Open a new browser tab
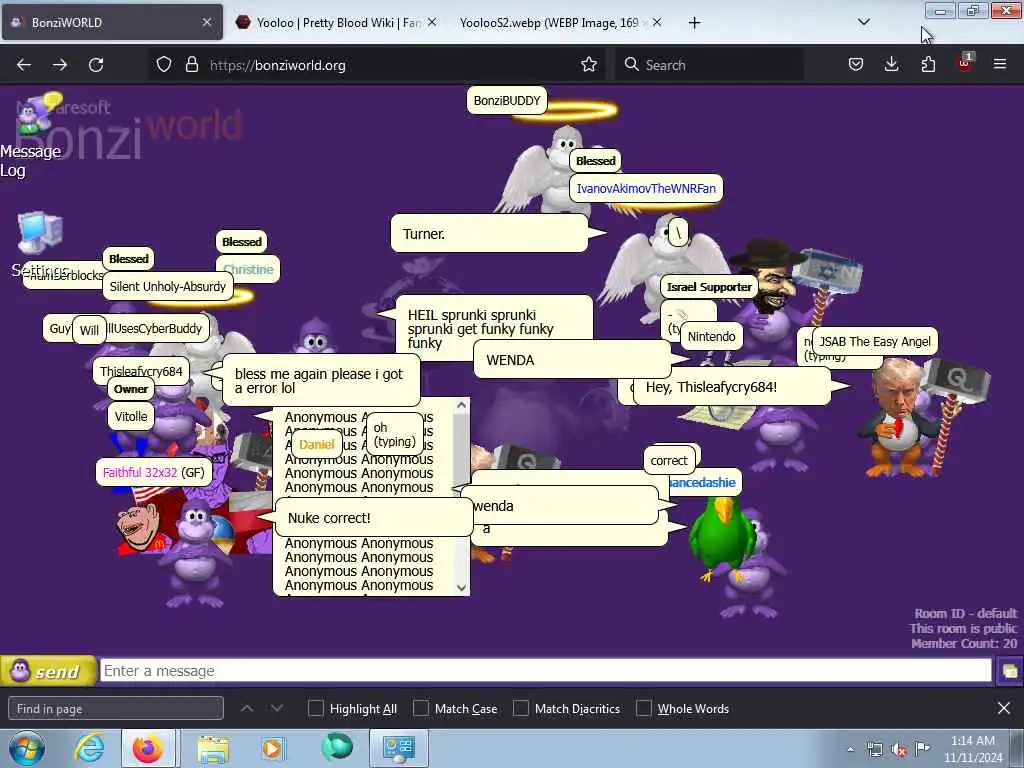This screenshot has width=1024, height=768. 694,23
